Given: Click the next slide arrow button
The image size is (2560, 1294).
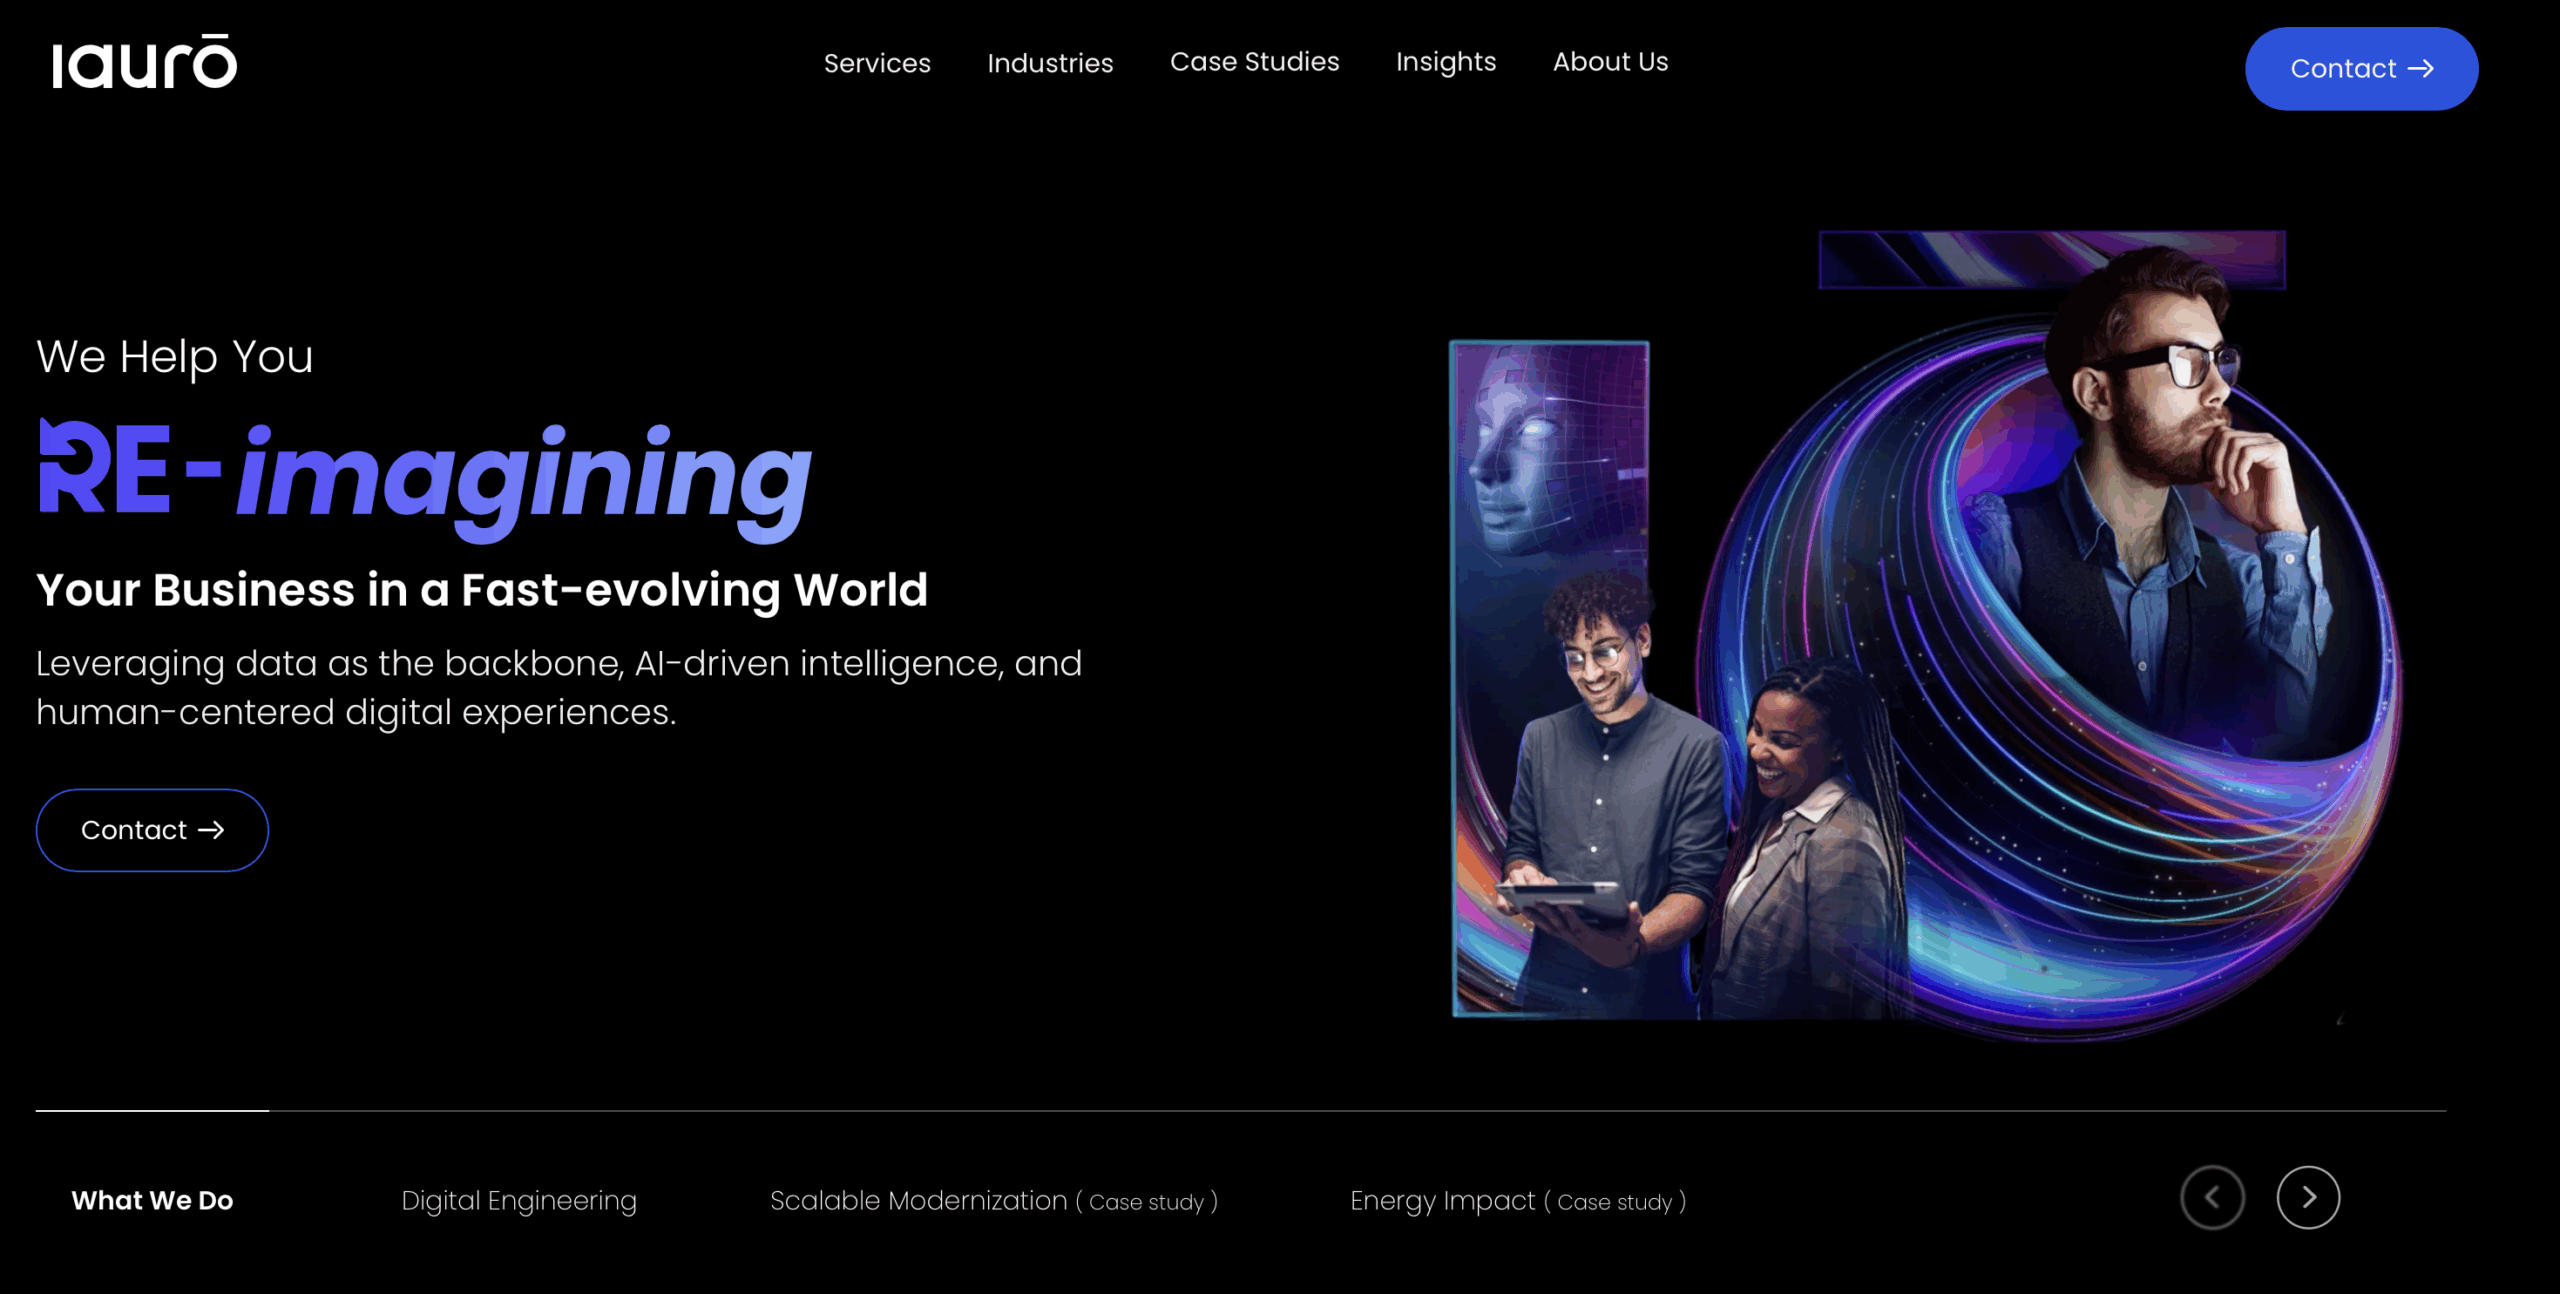Looking at the screenshot, I should 2308,1197.
